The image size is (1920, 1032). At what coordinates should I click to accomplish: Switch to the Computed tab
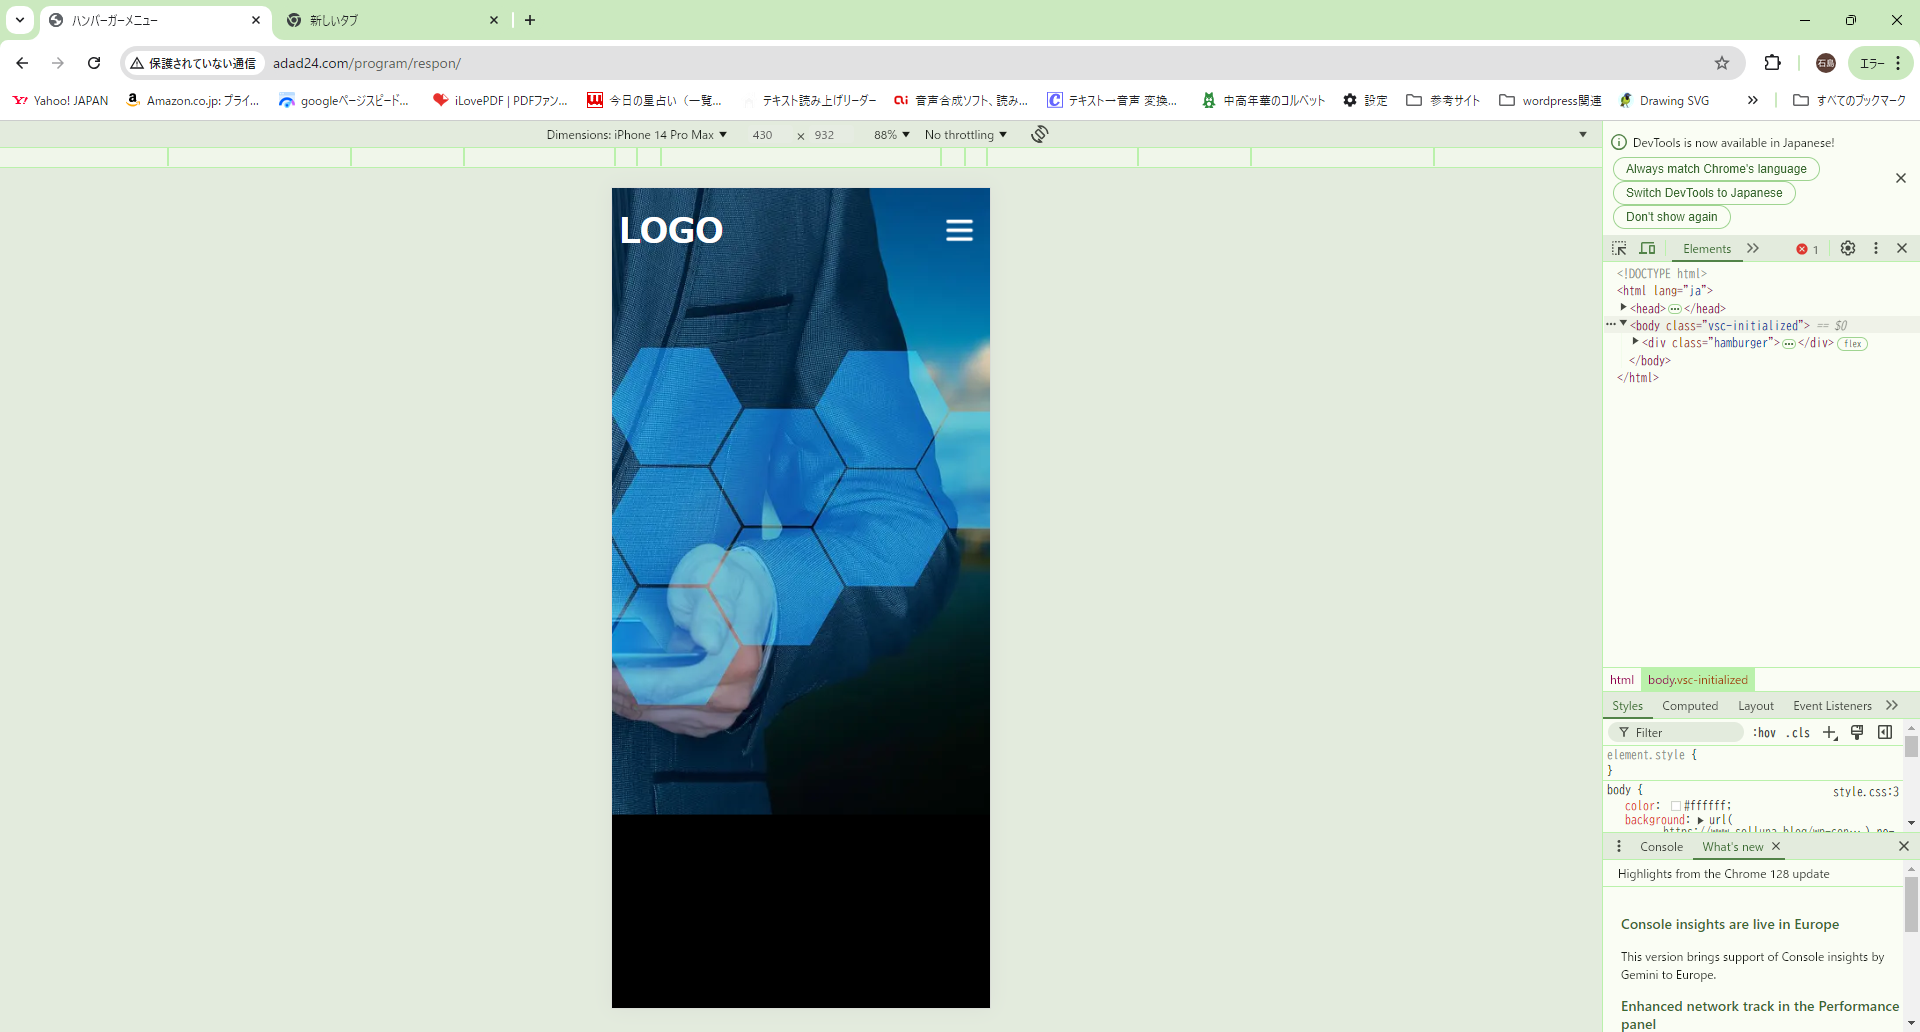click(1690, 706)
